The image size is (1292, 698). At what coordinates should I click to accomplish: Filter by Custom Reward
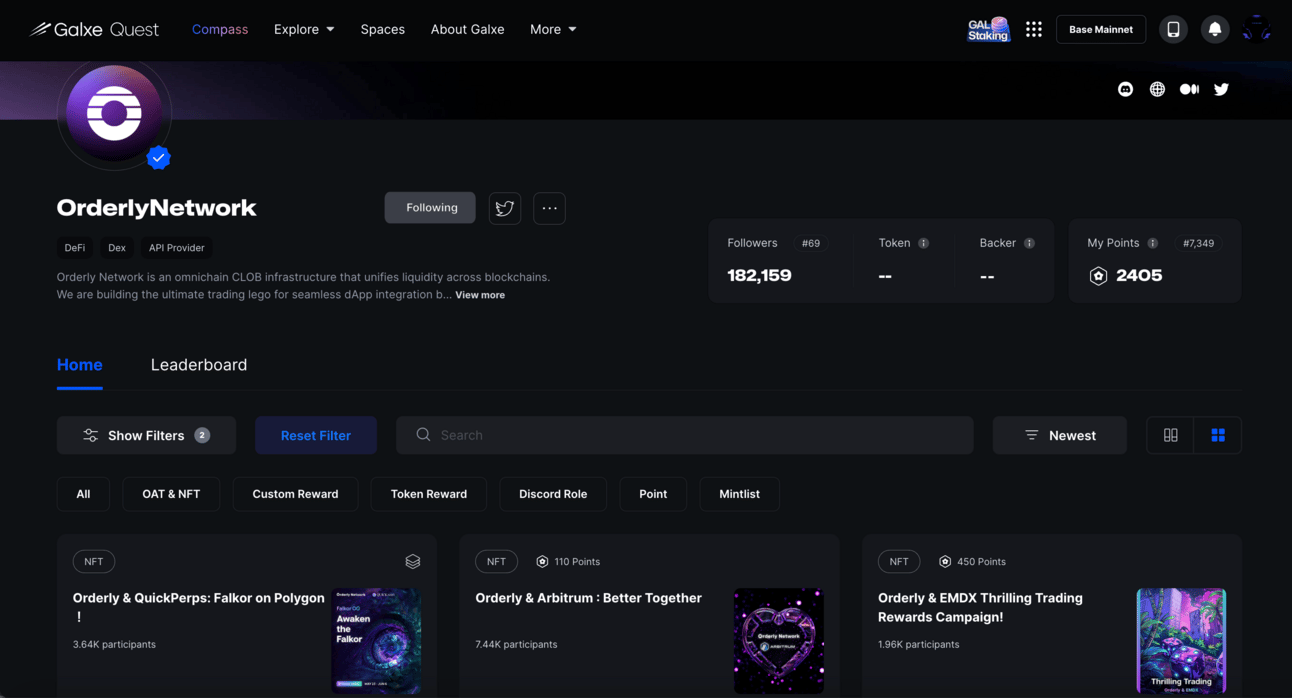(x=295, y=494)
